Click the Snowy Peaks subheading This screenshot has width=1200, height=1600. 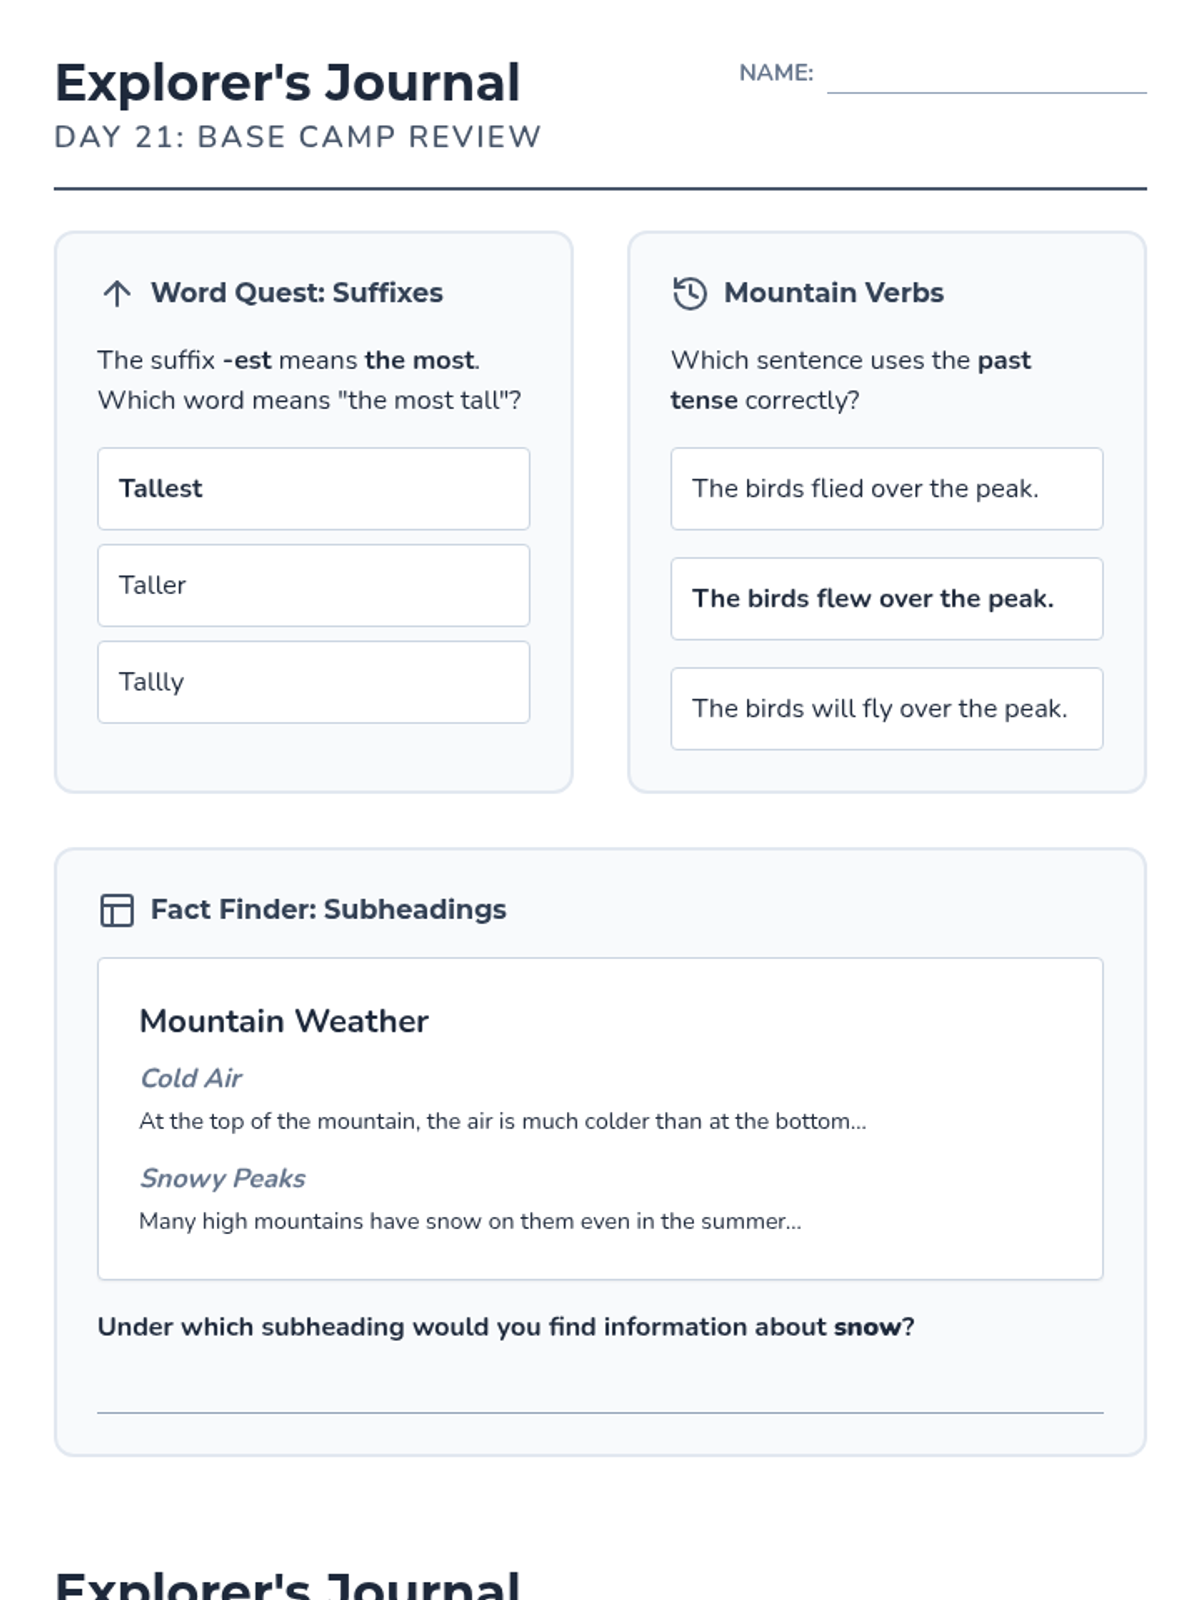coord(222,1178)
